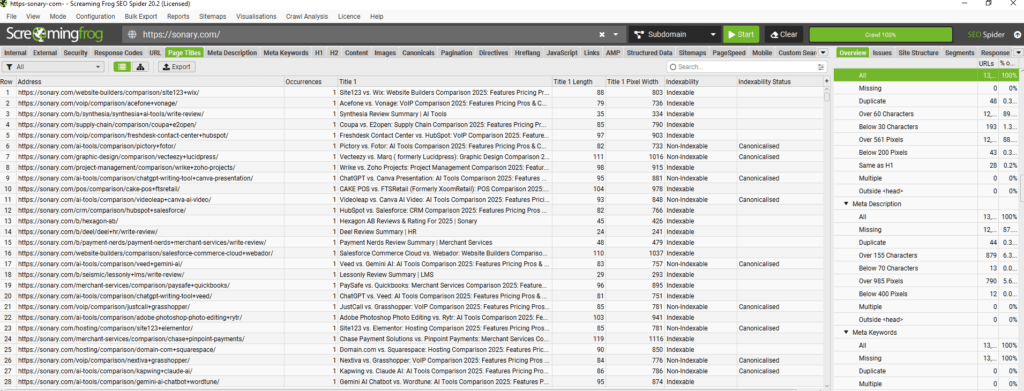The image size is (1024, 391).
Task: Add a column with the plus icon
Action: click(x=827, y=82)
